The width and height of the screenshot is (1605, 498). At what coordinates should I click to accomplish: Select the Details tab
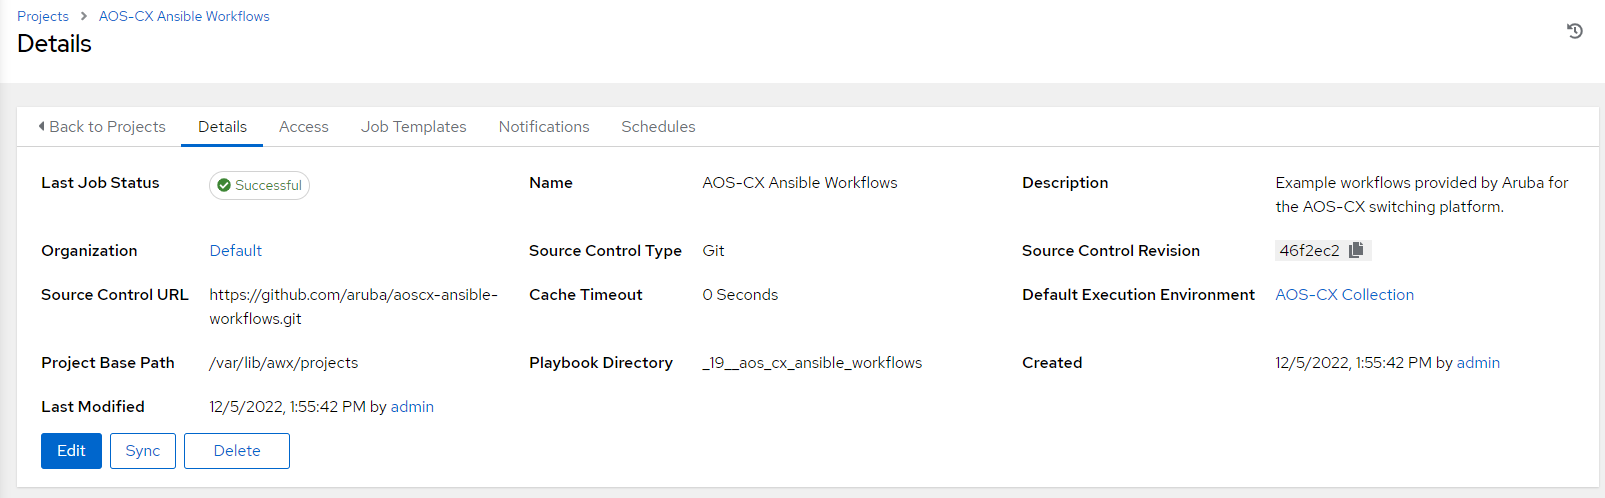pos(222,127)
